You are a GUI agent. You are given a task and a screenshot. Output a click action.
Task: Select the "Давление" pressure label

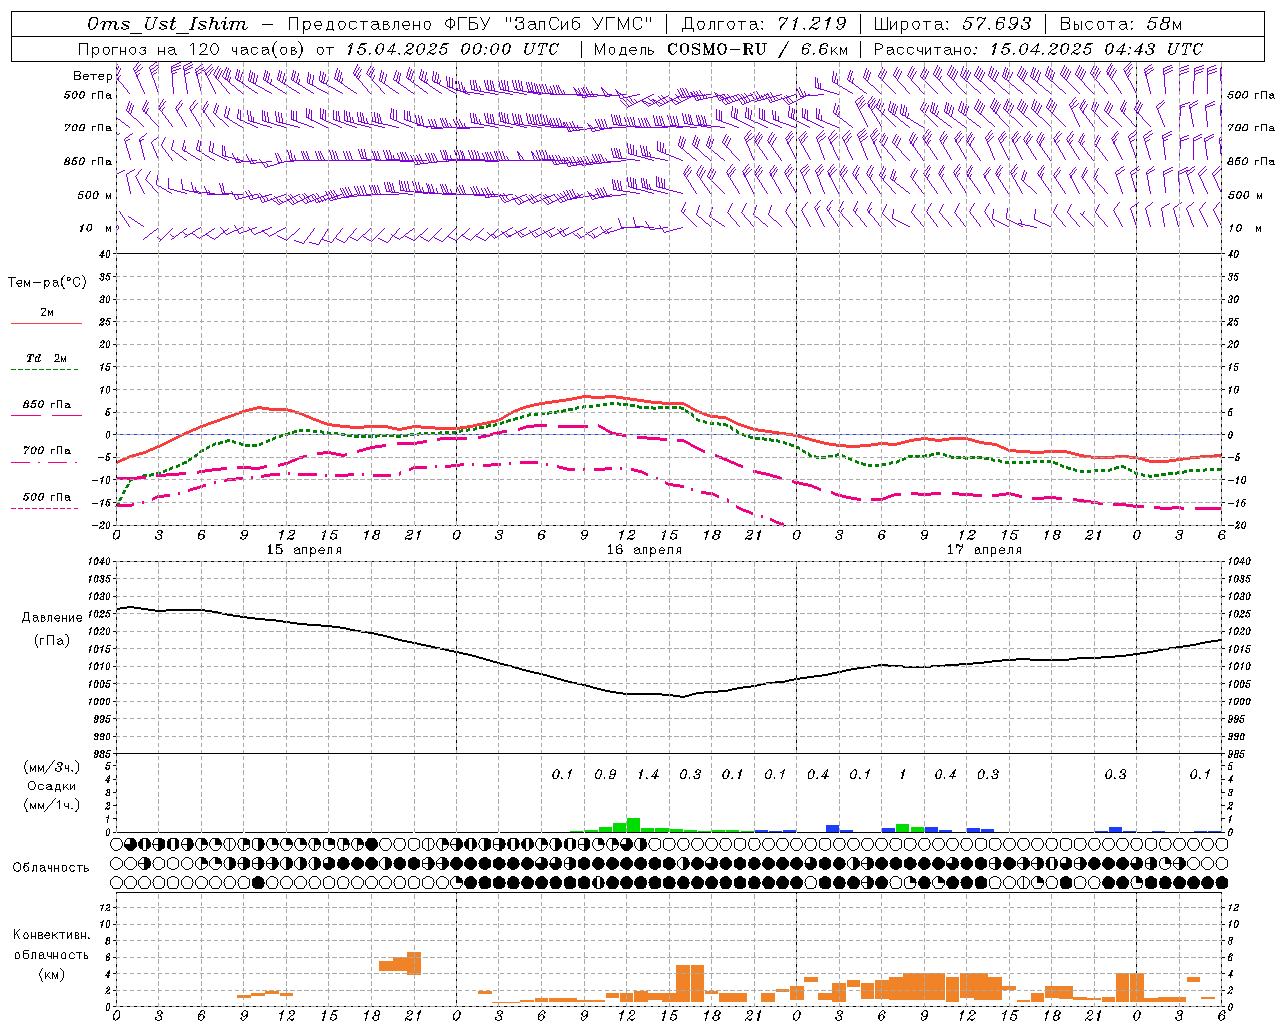pyautogui.click(x=52, y=618)
